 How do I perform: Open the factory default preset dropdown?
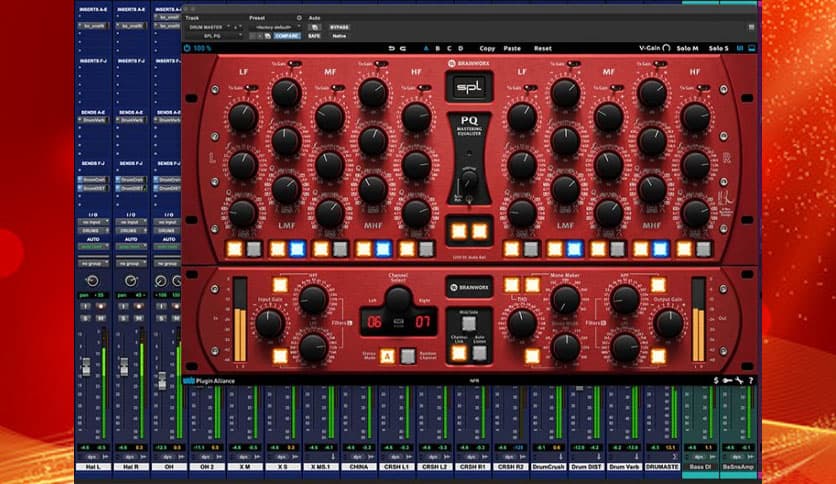(x=277, y=27)
